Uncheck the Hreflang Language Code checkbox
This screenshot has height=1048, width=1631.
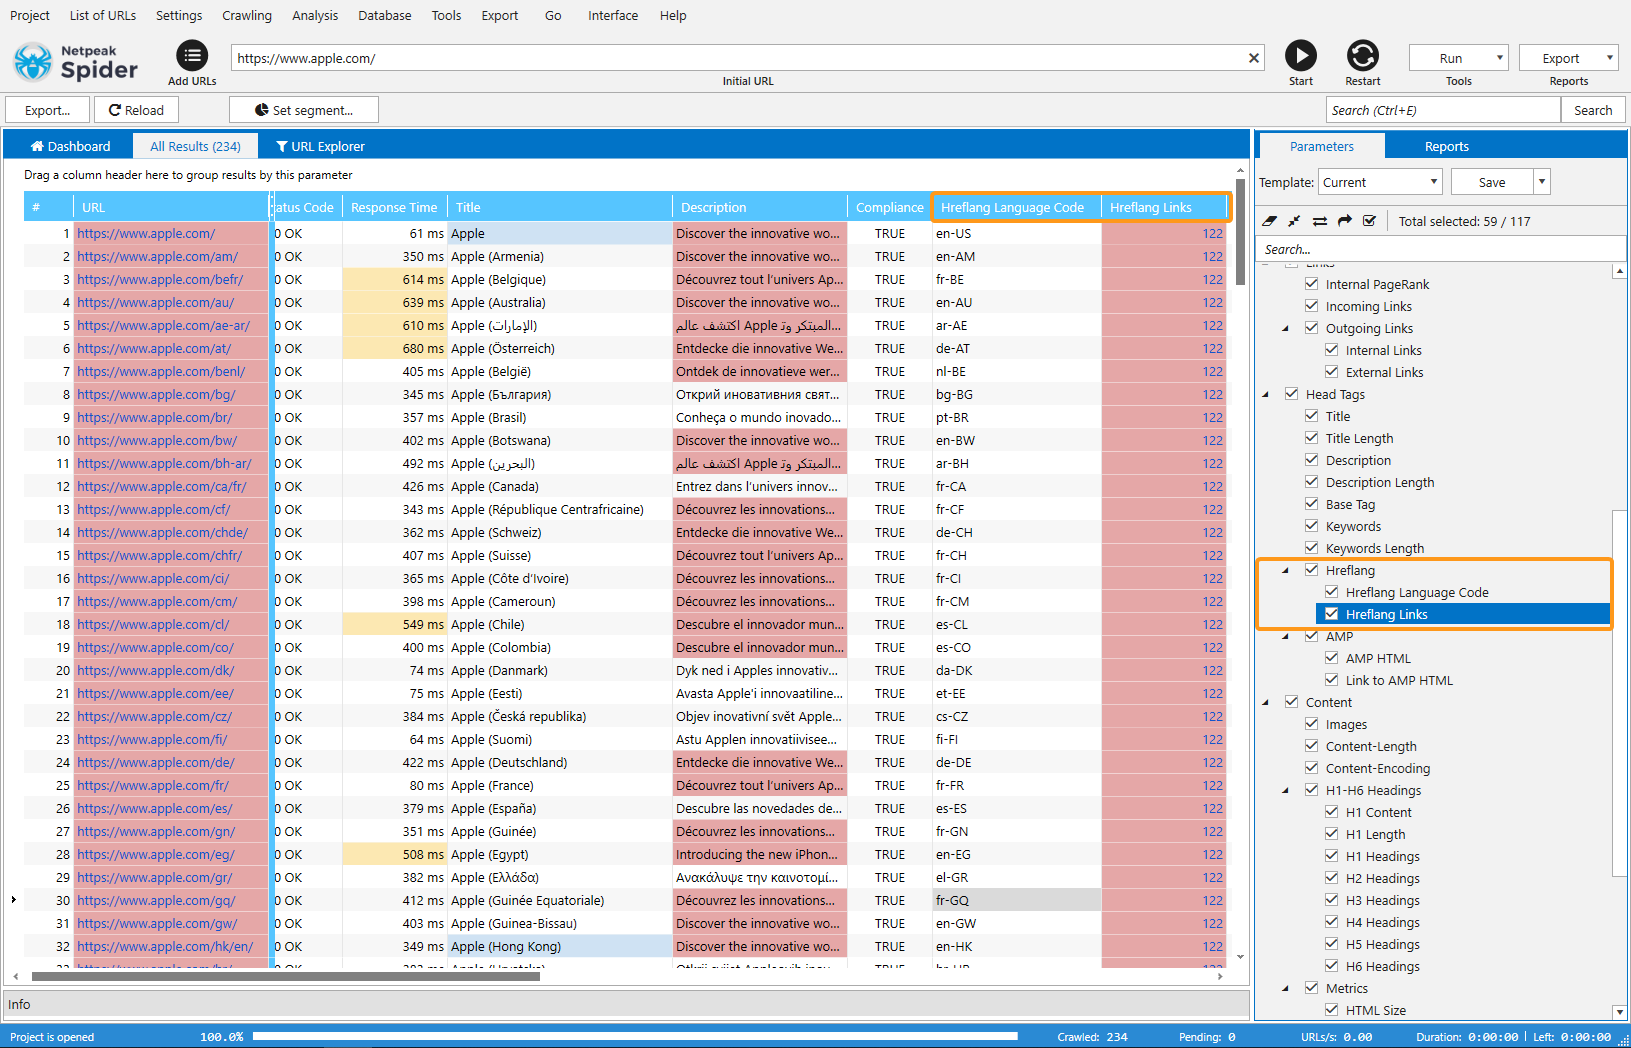pos(1332,592)
